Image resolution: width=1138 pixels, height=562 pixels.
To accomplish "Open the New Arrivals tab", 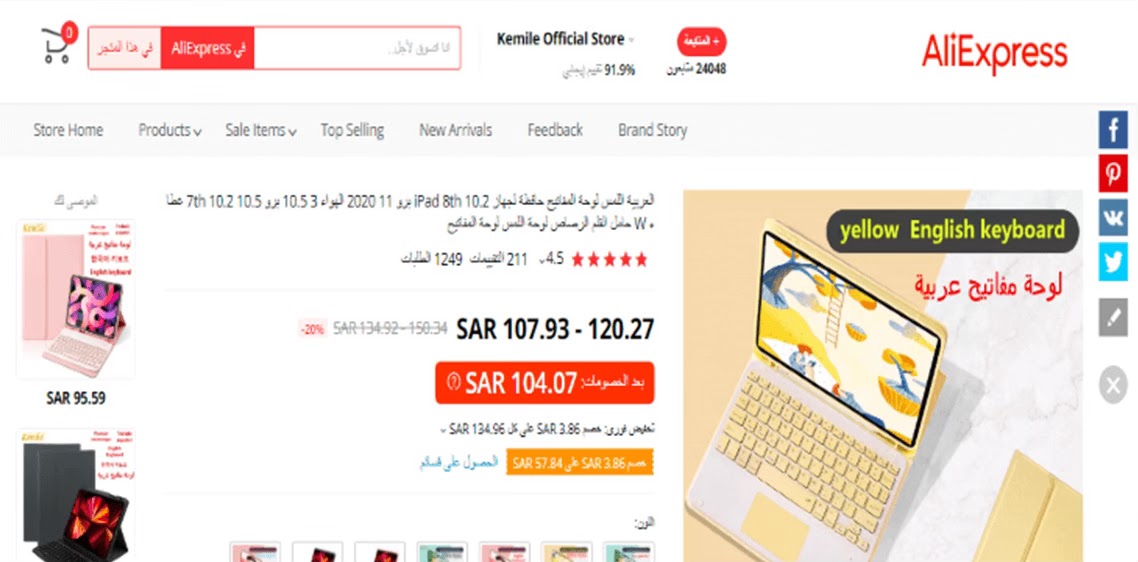I will coord(455,131).
